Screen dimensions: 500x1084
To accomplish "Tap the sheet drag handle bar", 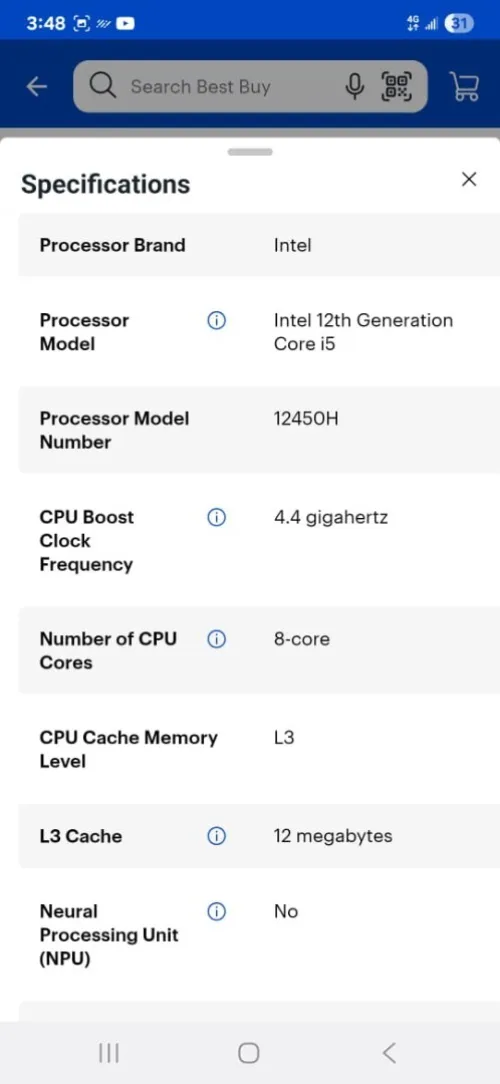I will (250, 152).
